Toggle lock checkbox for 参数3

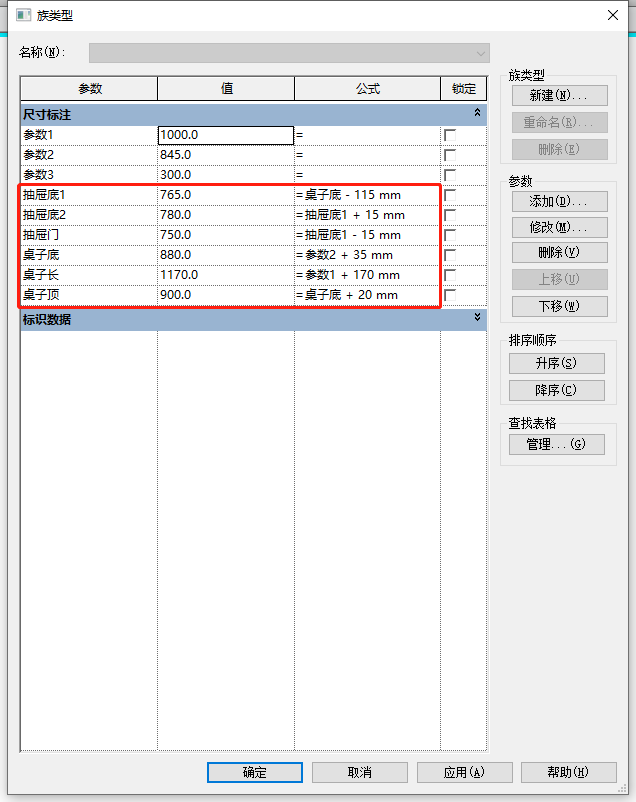pos(450,175)
